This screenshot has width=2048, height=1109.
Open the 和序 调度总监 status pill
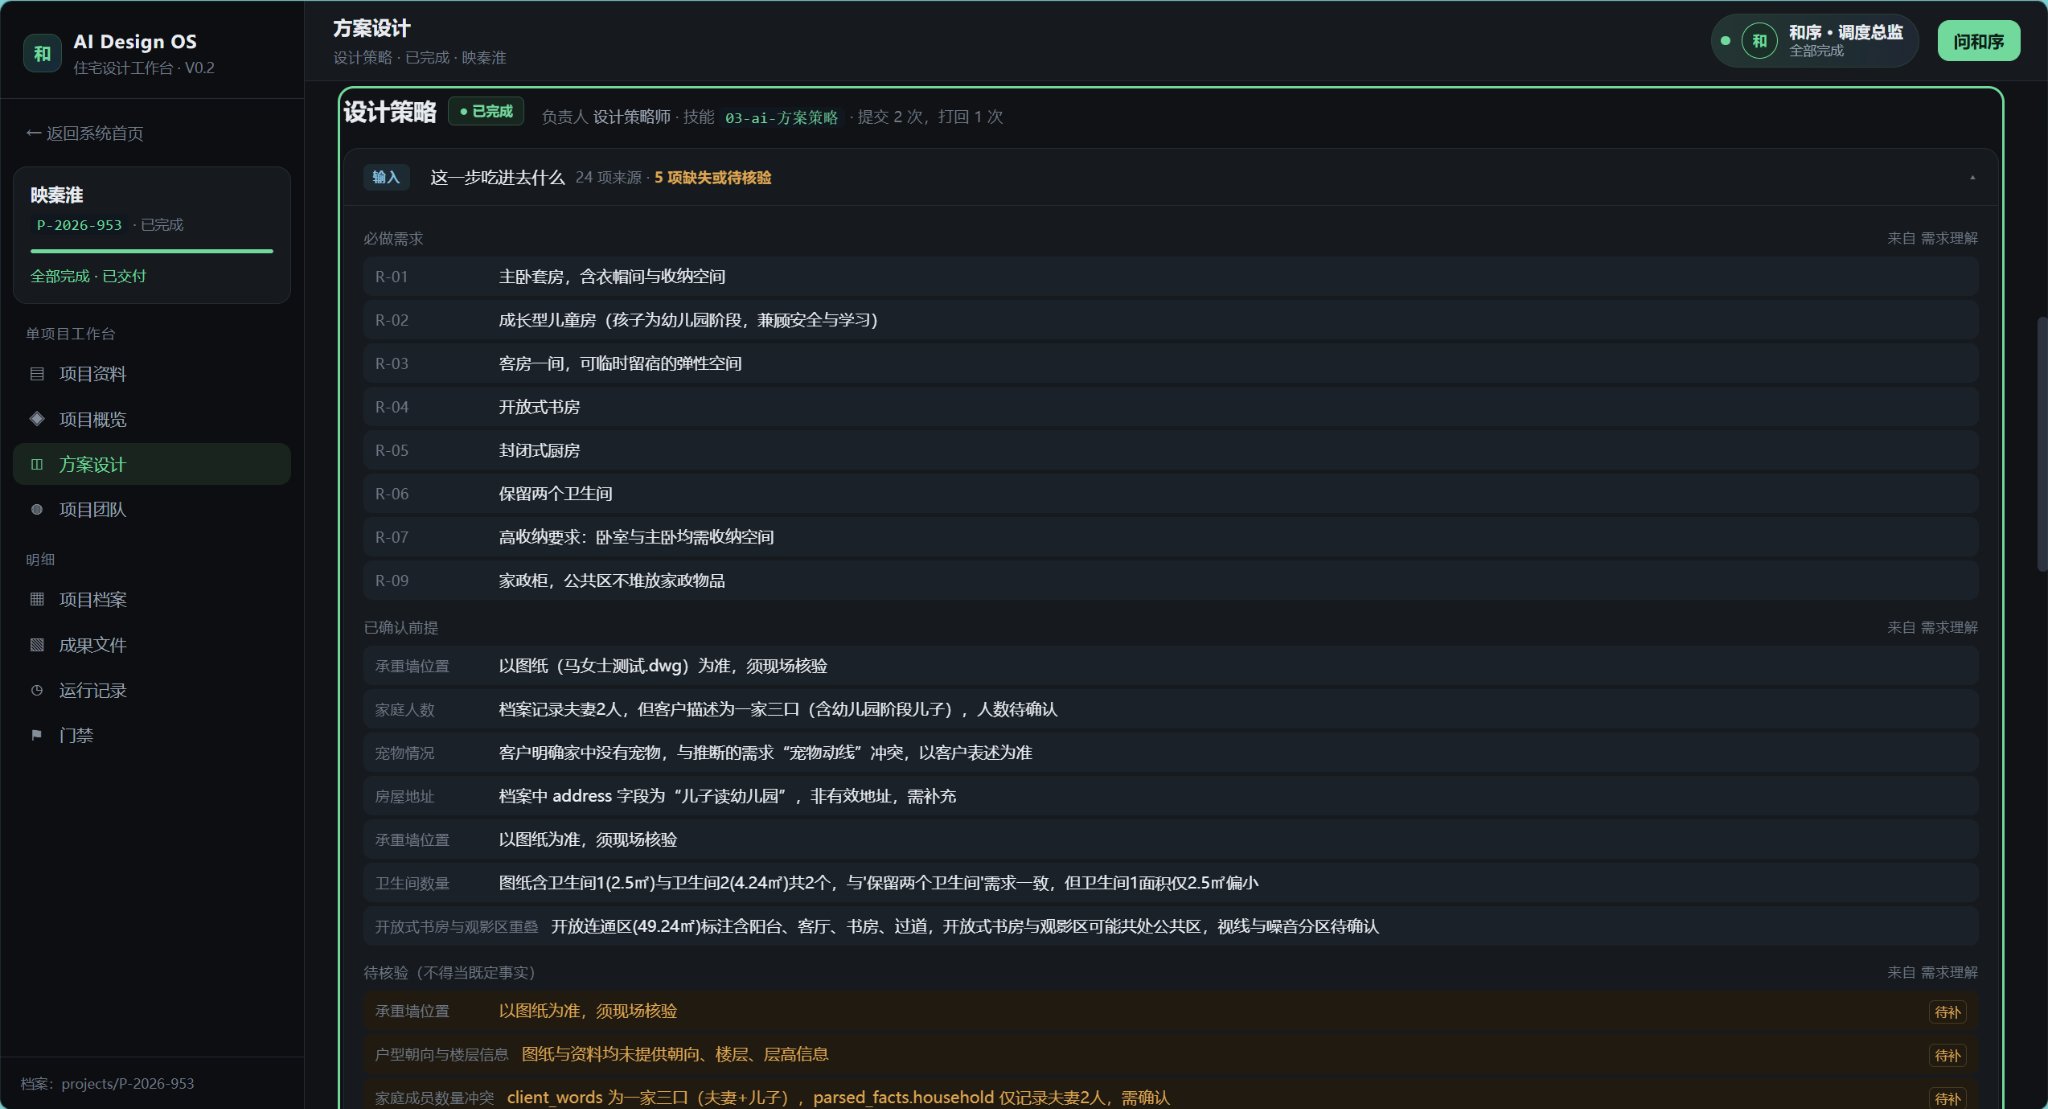[1814, 41]
